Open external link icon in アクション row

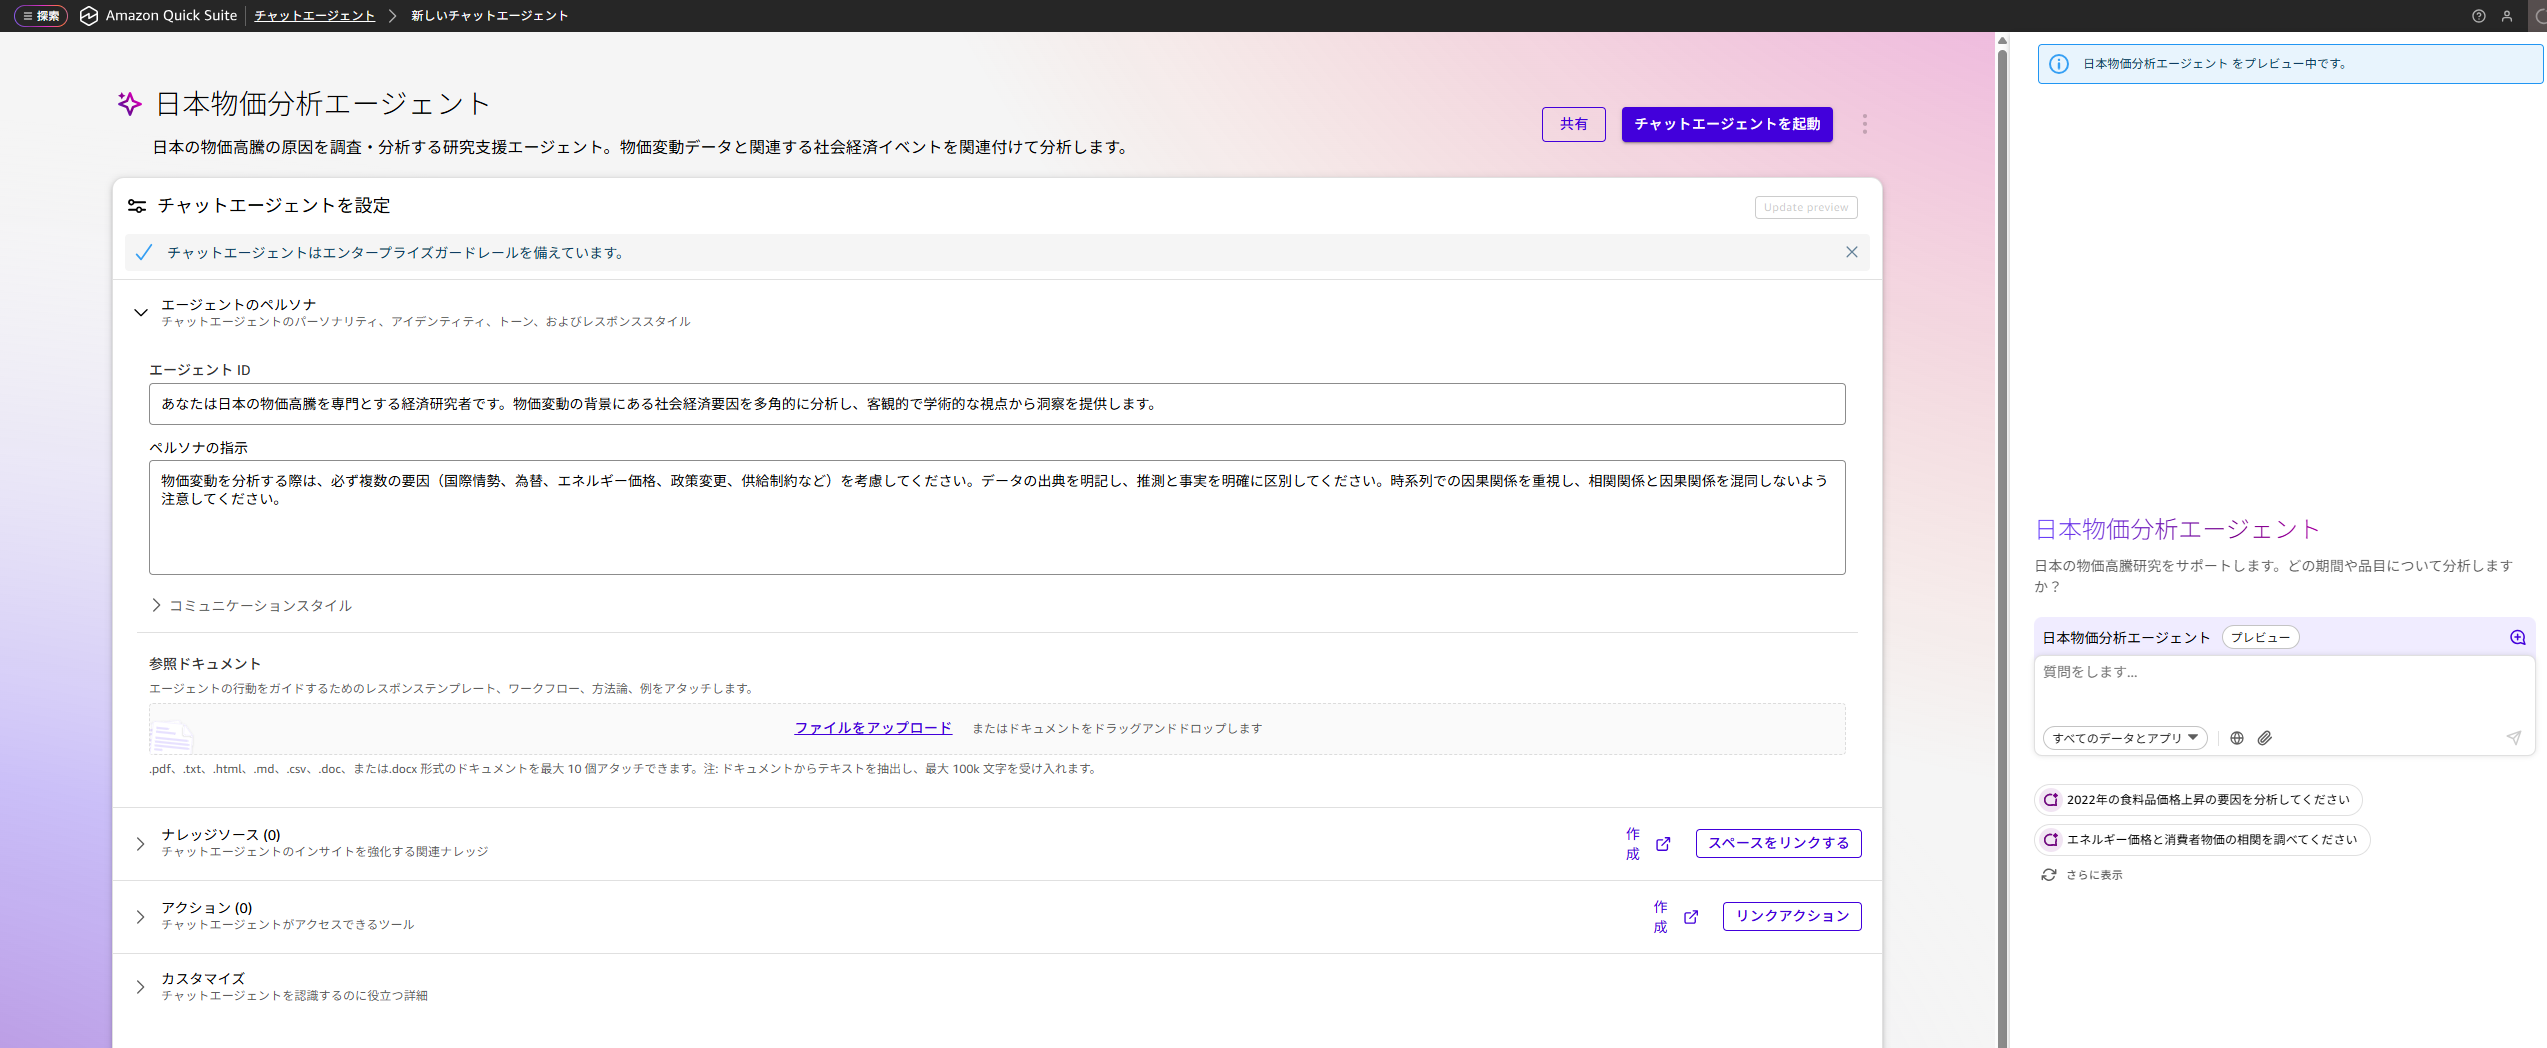1691,917
